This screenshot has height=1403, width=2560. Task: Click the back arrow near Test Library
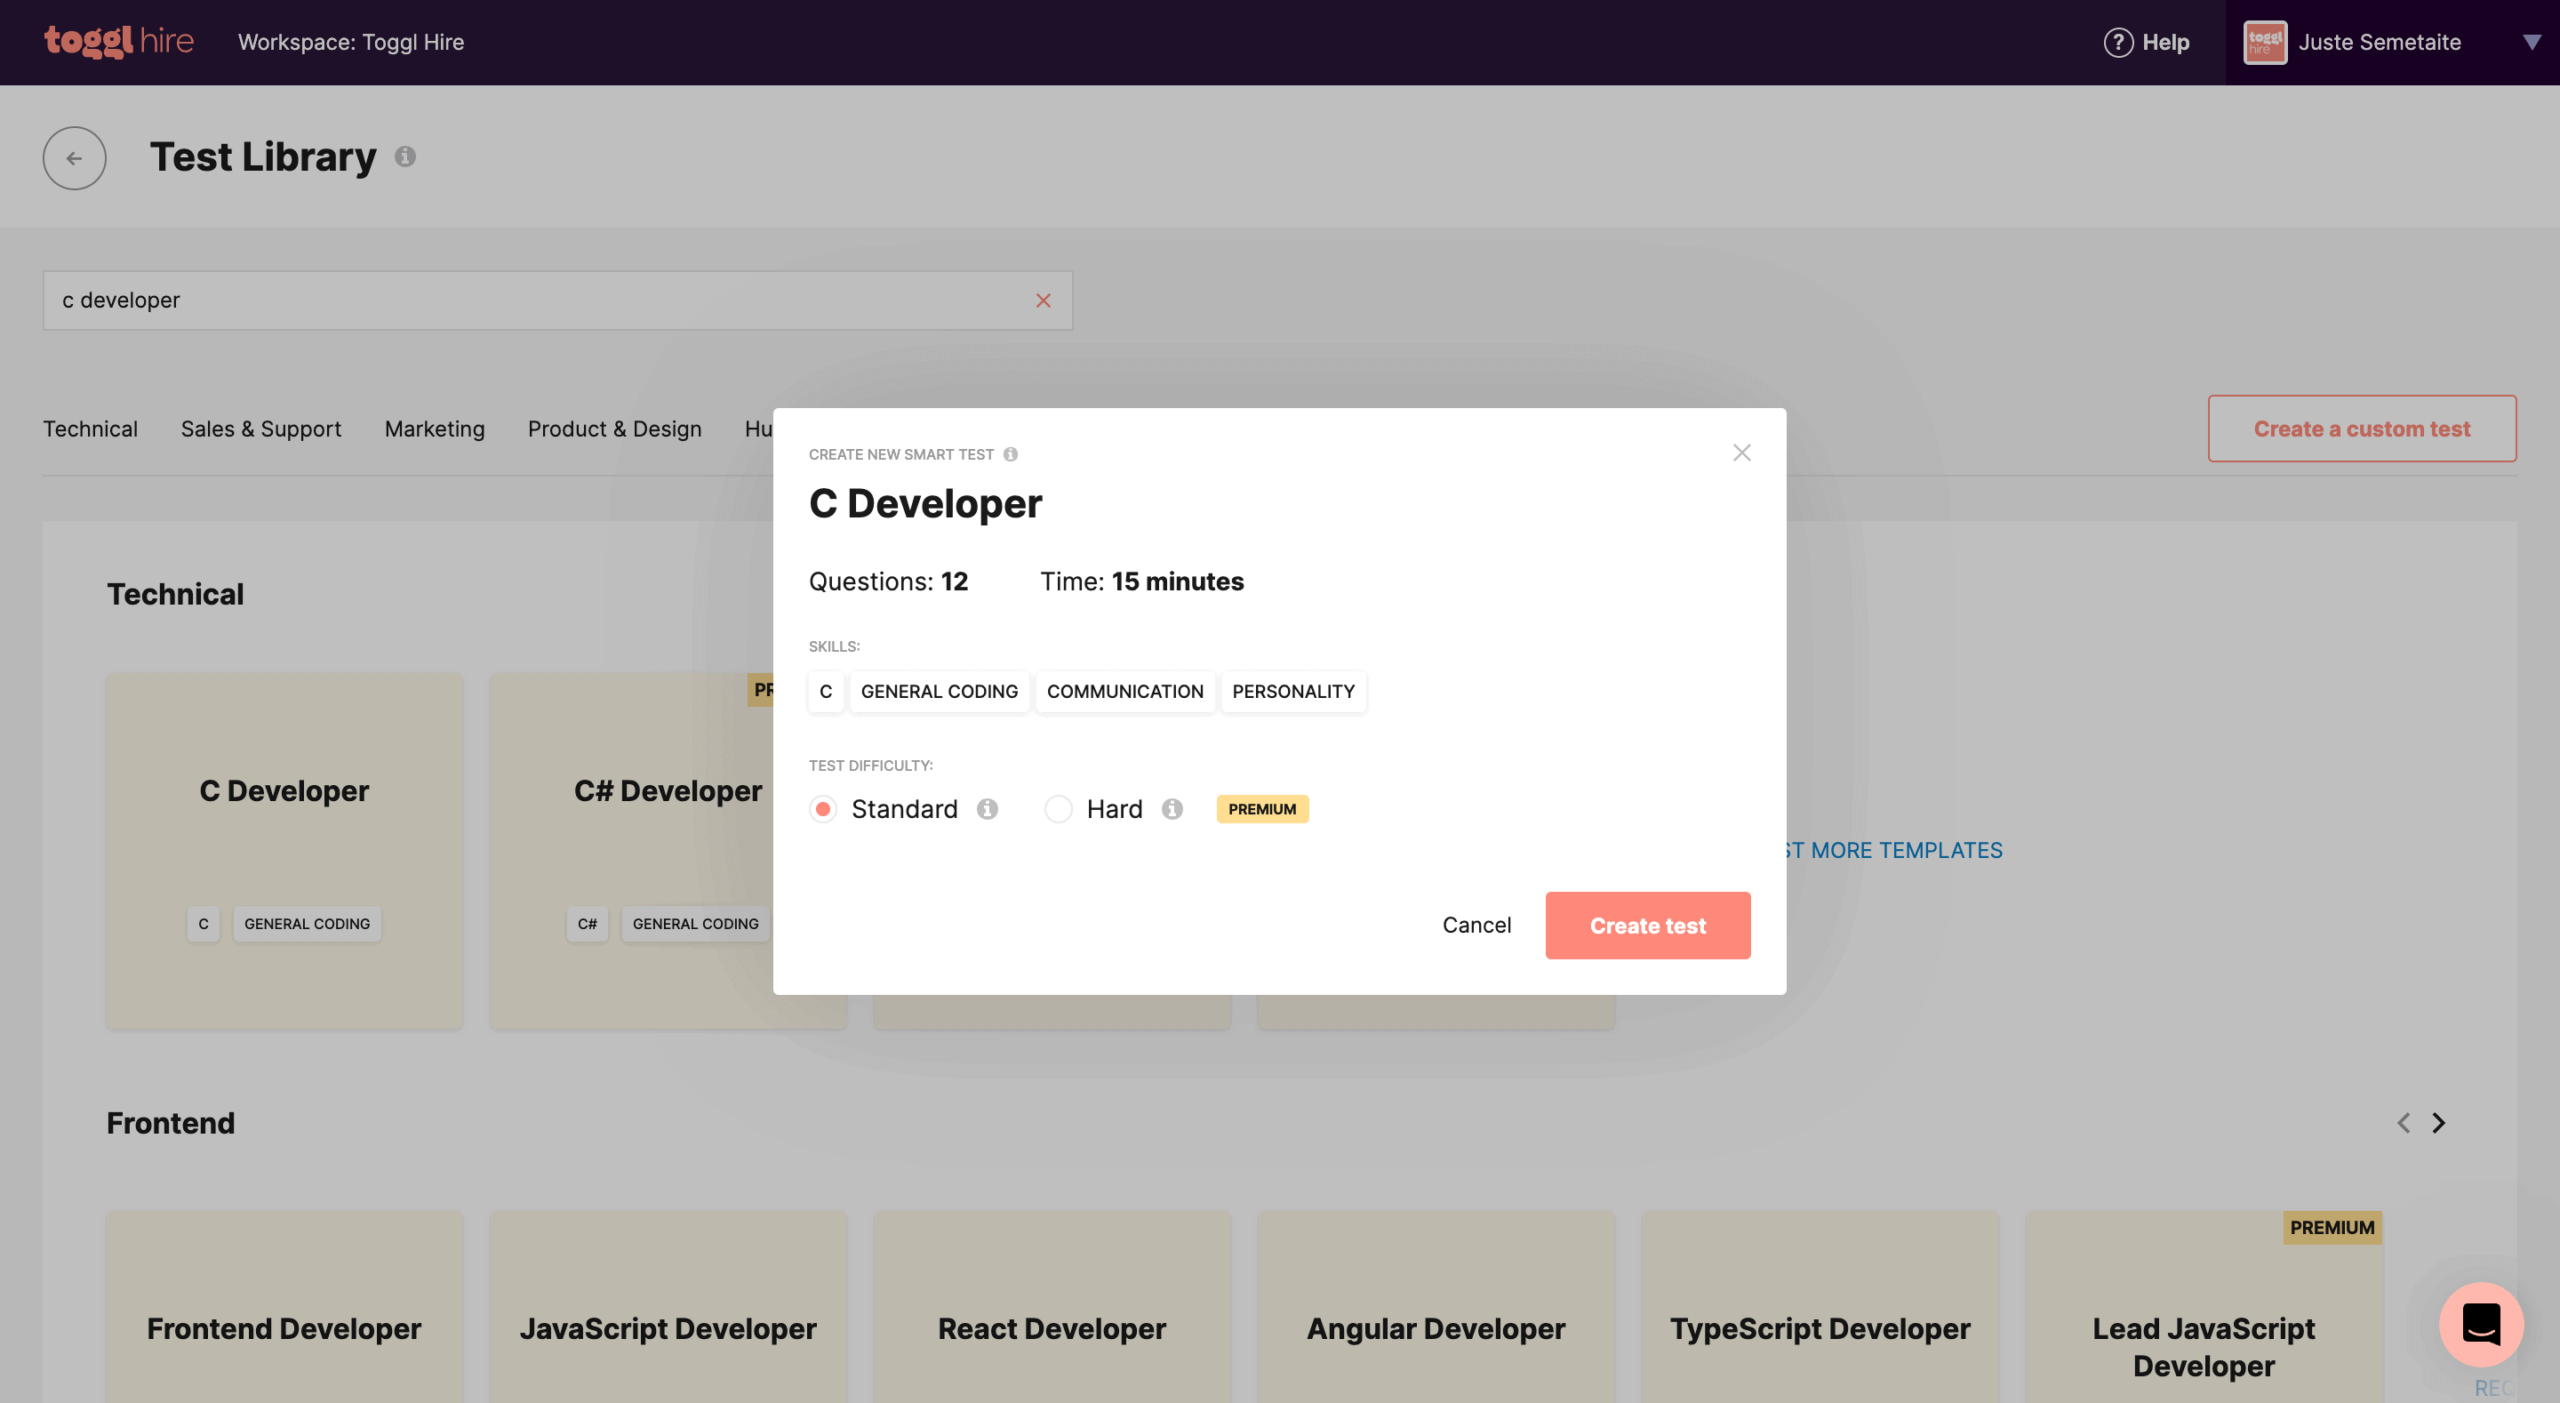click(x=74, y=157)
